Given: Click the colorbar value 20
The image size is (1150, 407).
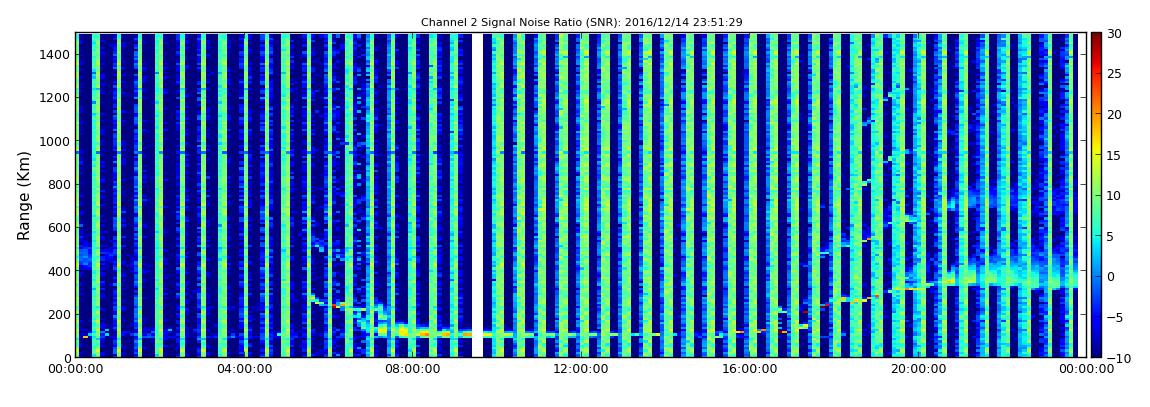Looking at the screenshot, I should 1114,114.
